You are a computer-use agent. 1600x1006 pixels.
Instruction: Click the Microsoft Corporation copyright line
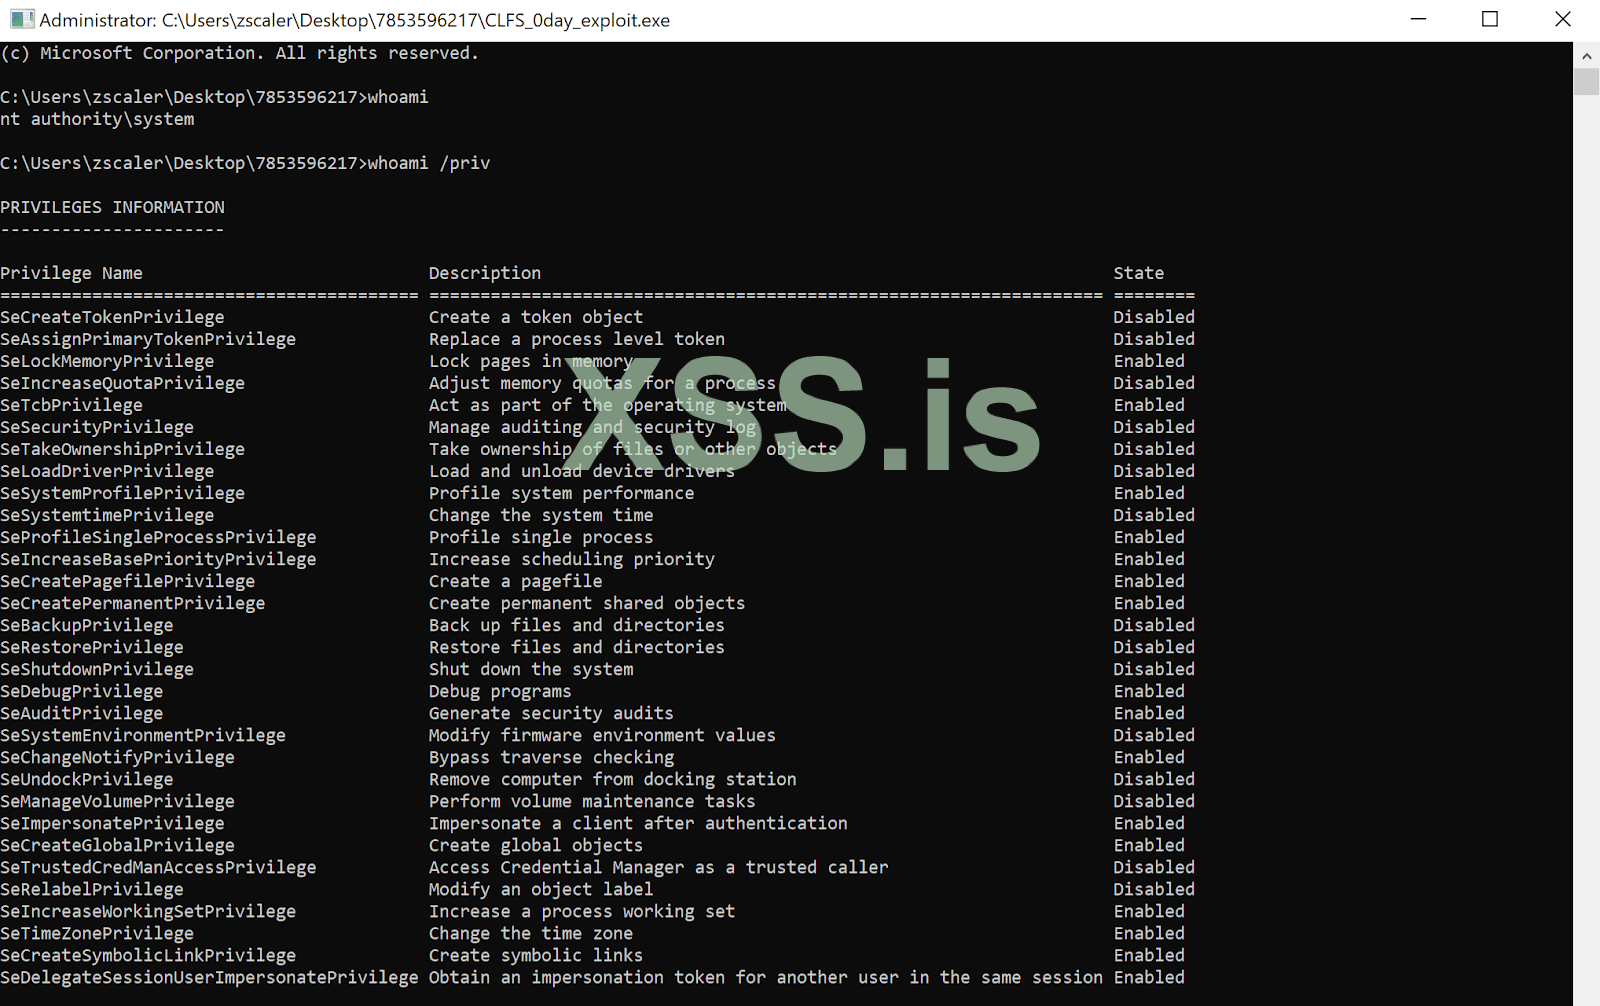coord(239,53)
